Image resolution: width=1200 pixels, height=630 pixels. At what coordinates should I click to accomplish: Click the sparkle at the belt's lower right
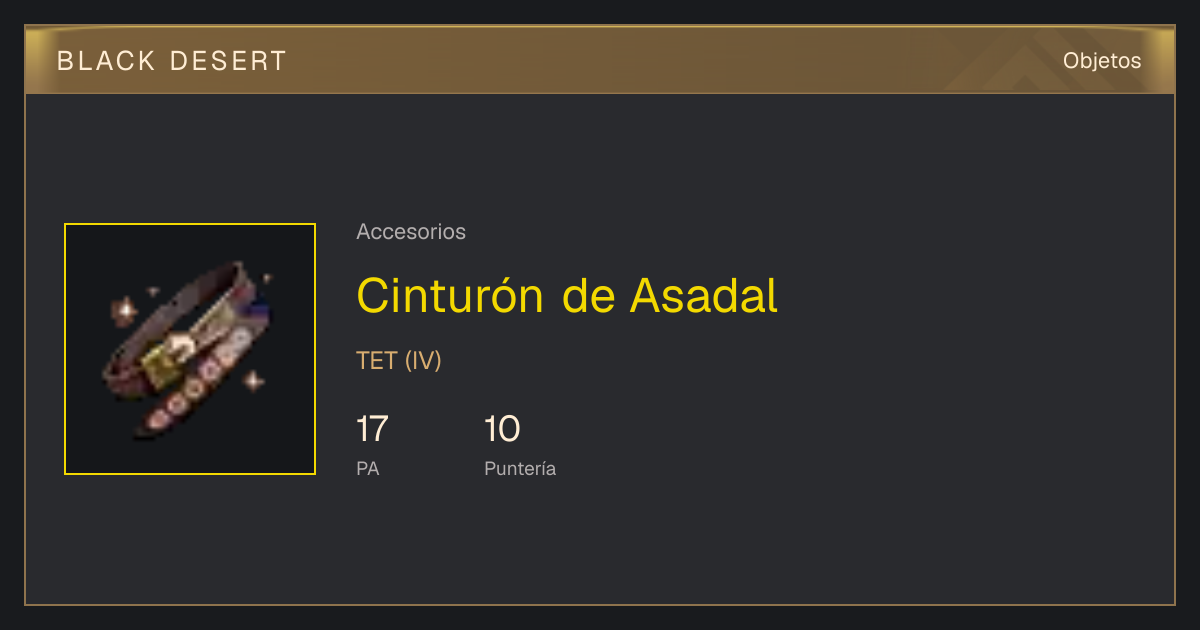click(x=254, y=381)
